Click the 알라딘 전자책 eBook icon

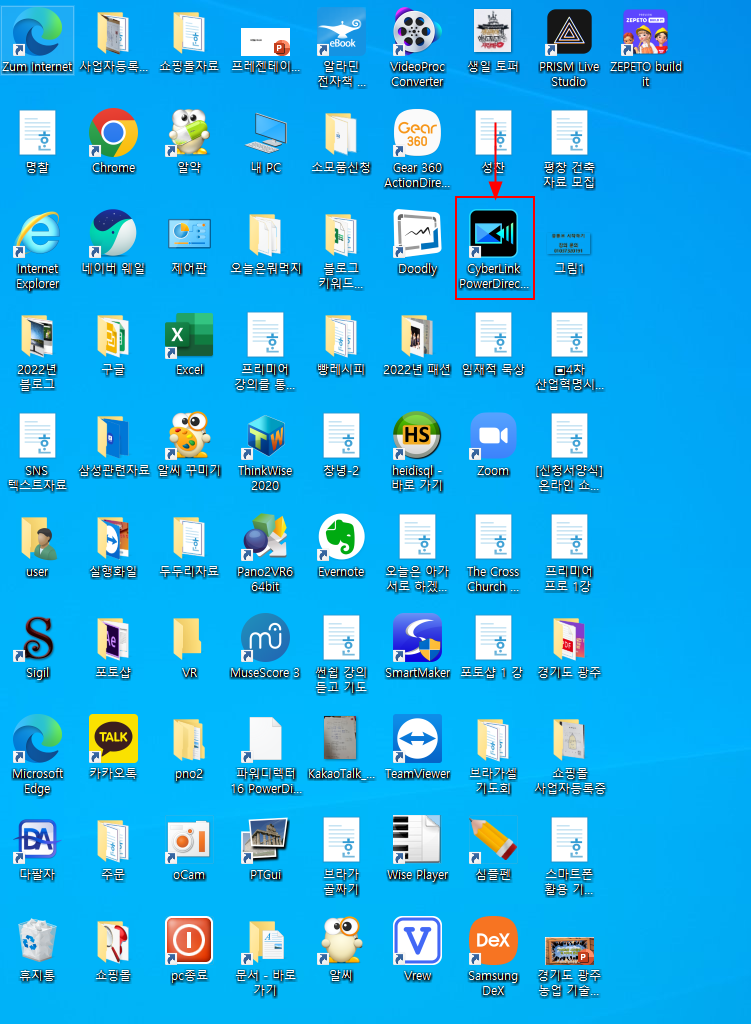(341, 33)
